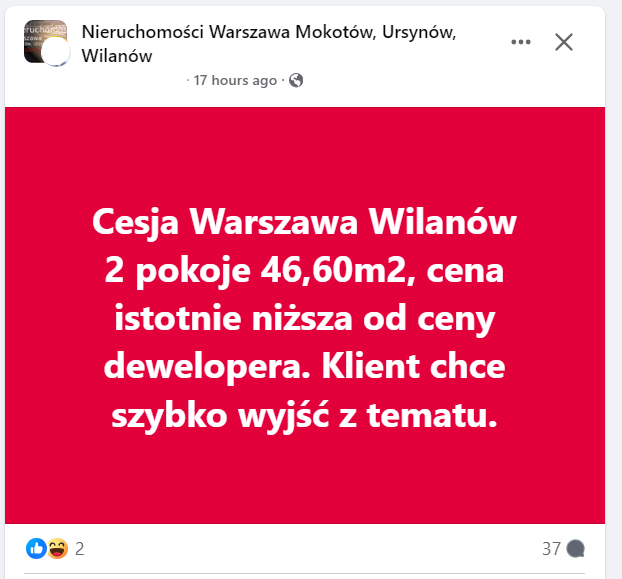The width and height of the screenshot is (622, 579).
Task: Click the gray comment bubble icon
Action: [576, 549]
